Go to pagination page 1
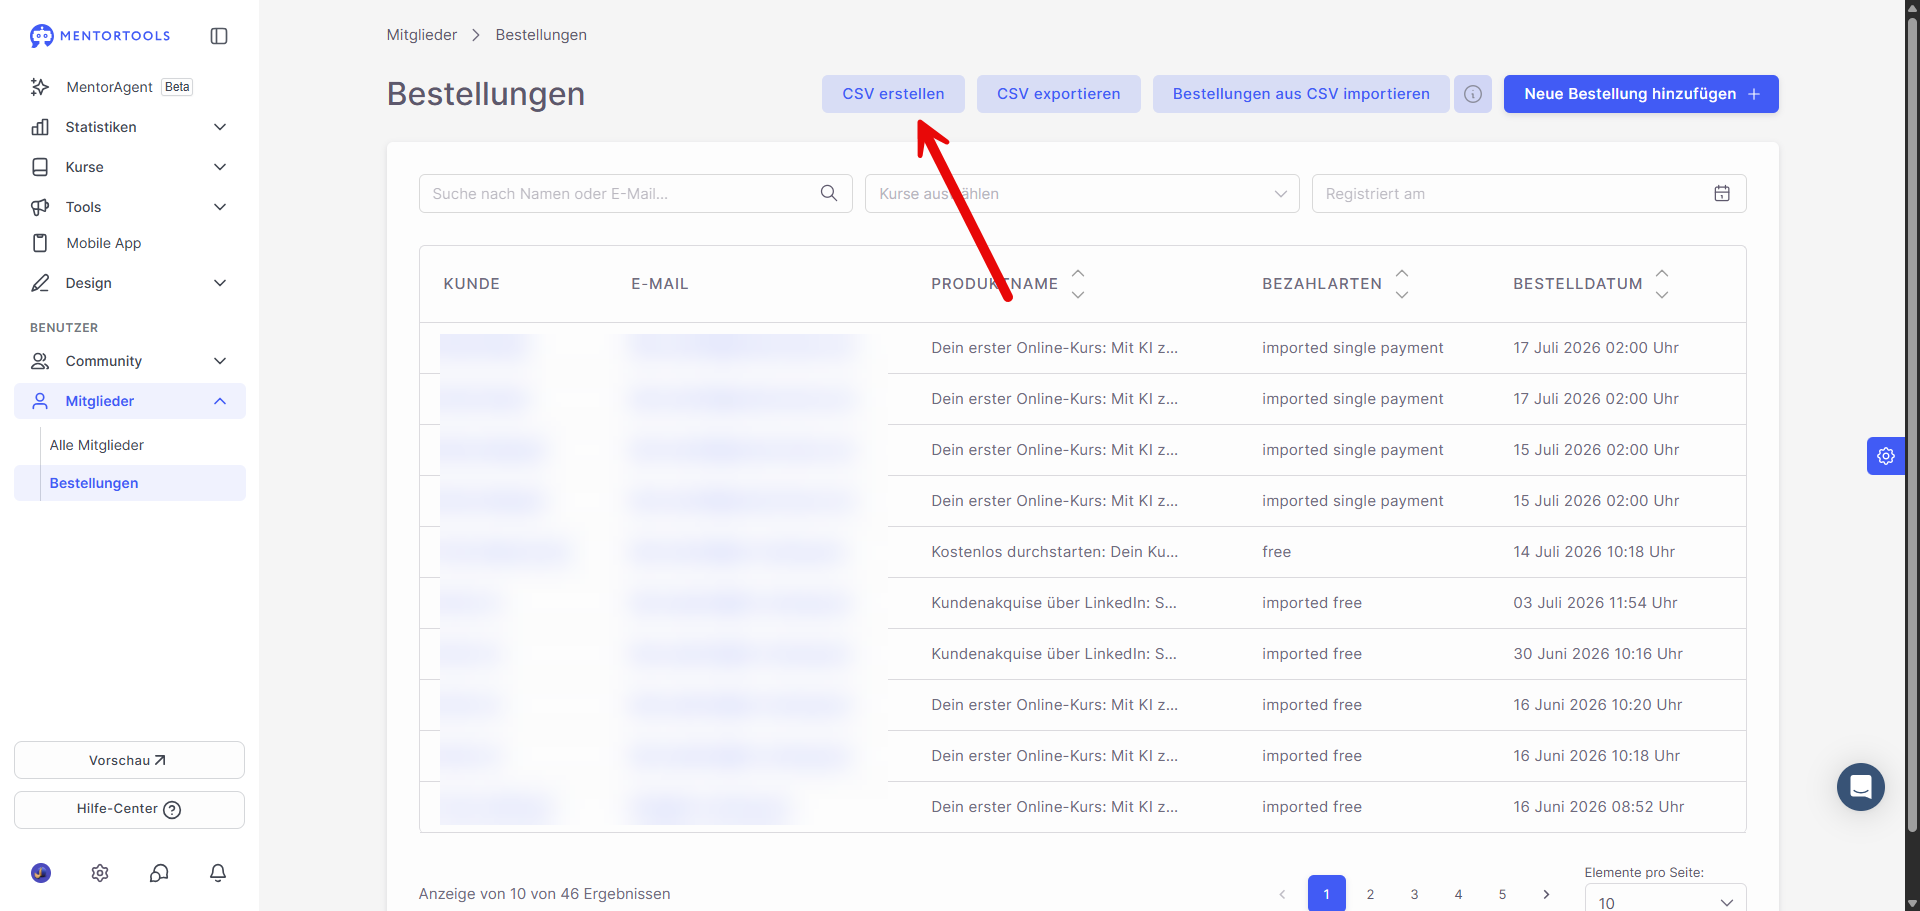The image size is (1920, 911). click(x=1327, y=894)
